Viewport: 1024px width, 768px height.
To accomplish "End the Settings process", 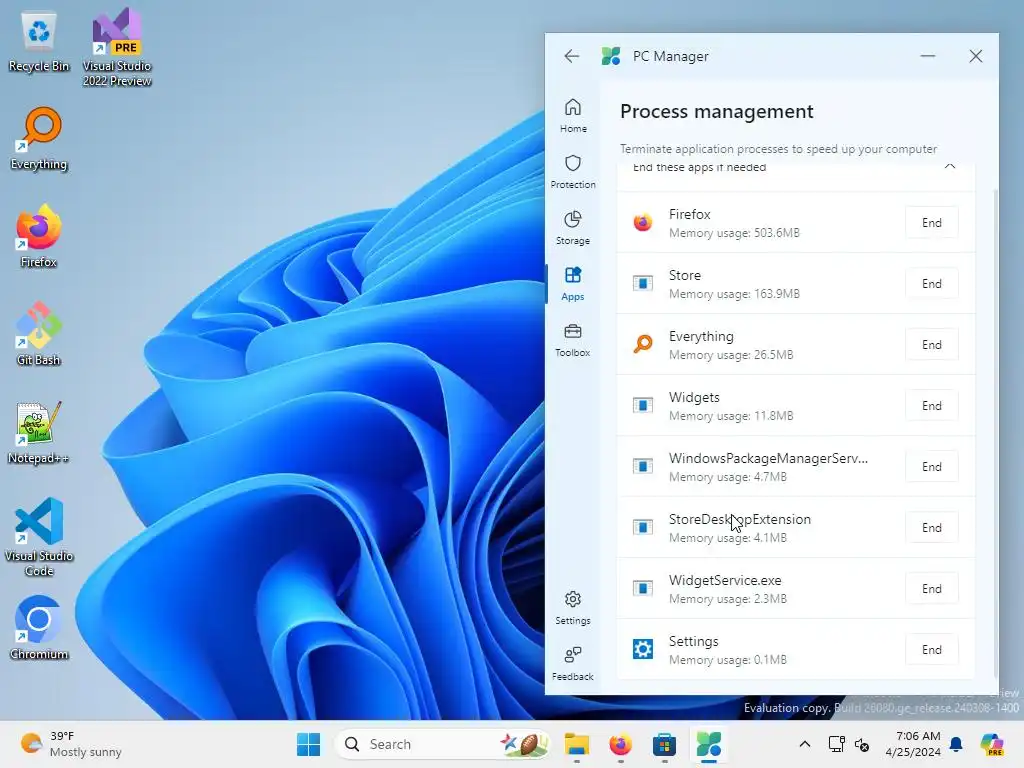I will [x=931, y=650].
